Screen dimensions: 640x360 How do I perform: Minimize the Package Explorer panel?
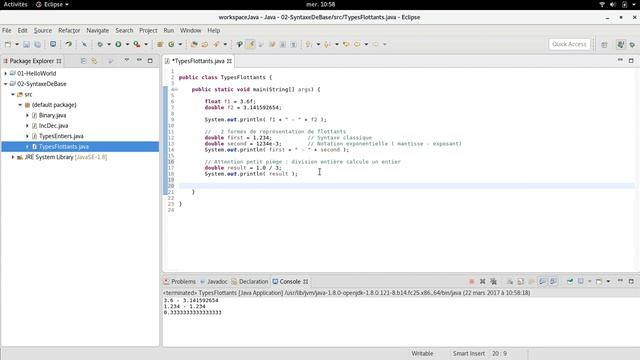tap(139, 60)
